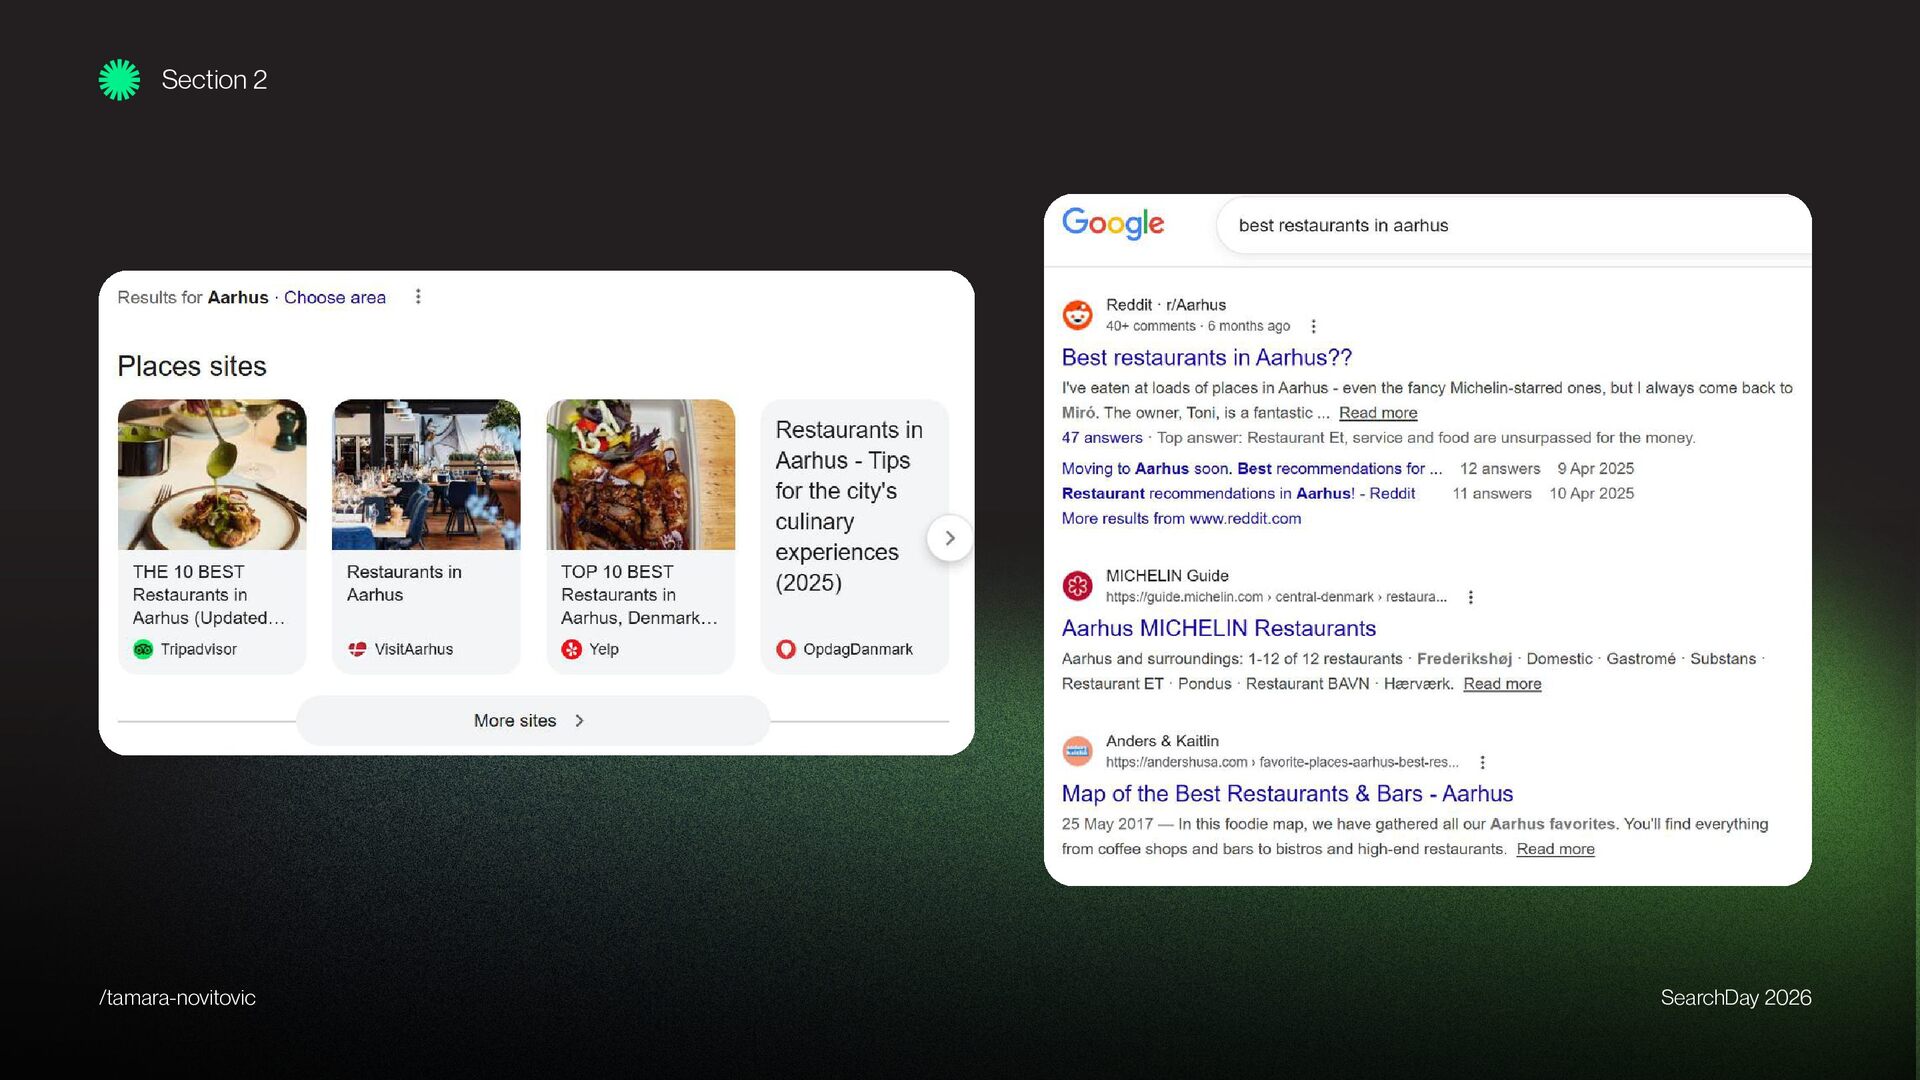Open options menu next to Choose area
Image resolution: width=1920 pixels, height=1080 pixels.
(418, 297)
